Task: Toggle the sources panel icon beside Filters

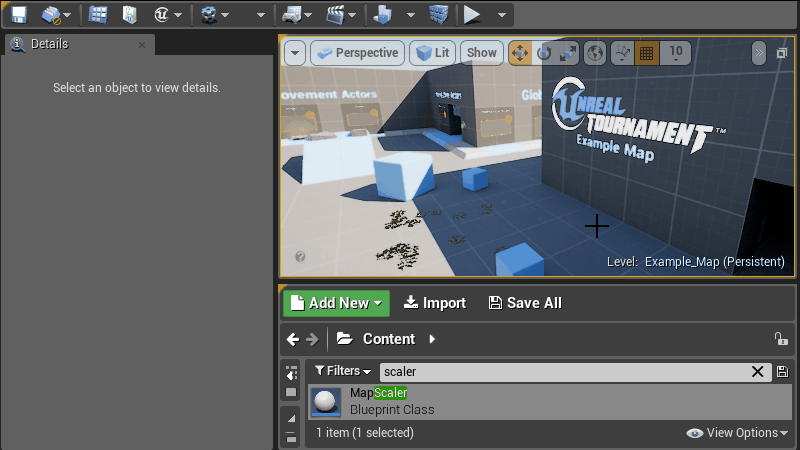Action: click(x=291, y=373)
